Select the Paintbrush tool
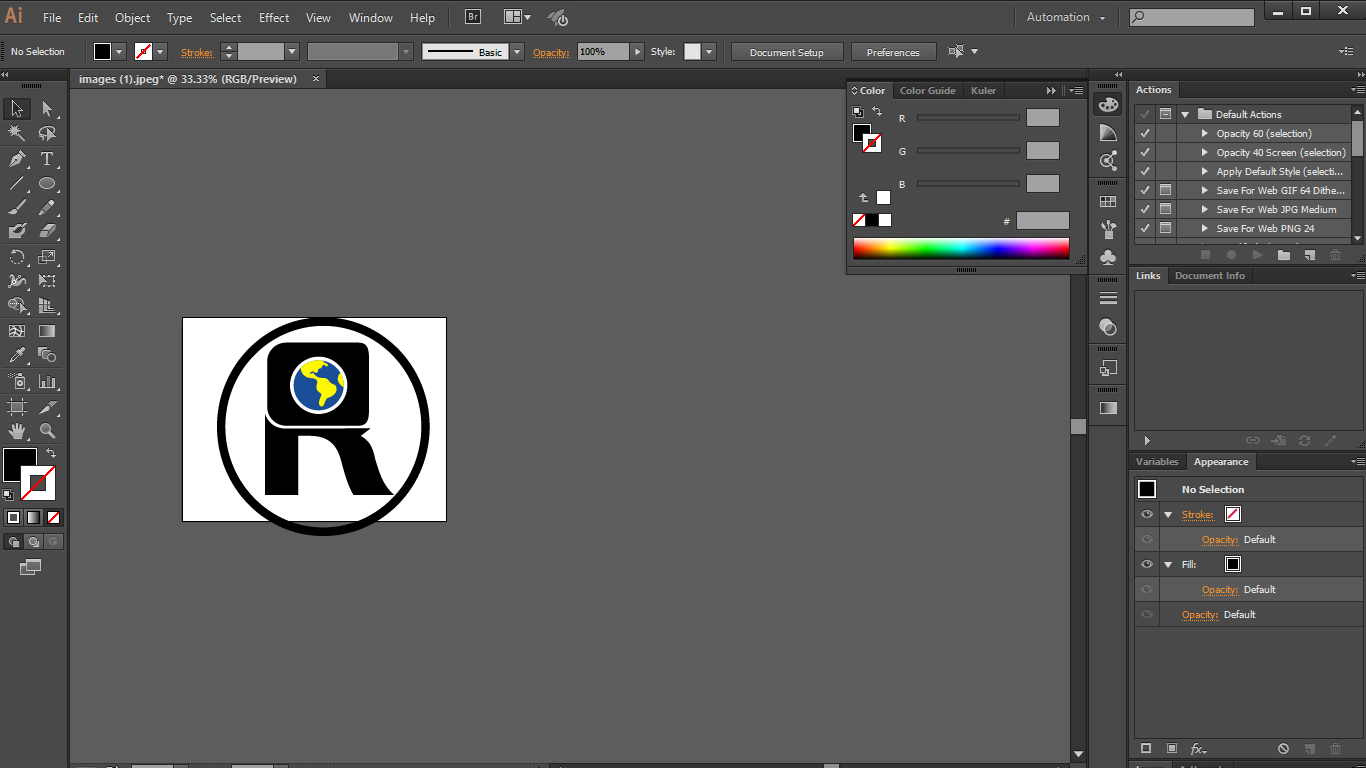The width and height of the screenshot is (1366, 768). tap(17, 208)
